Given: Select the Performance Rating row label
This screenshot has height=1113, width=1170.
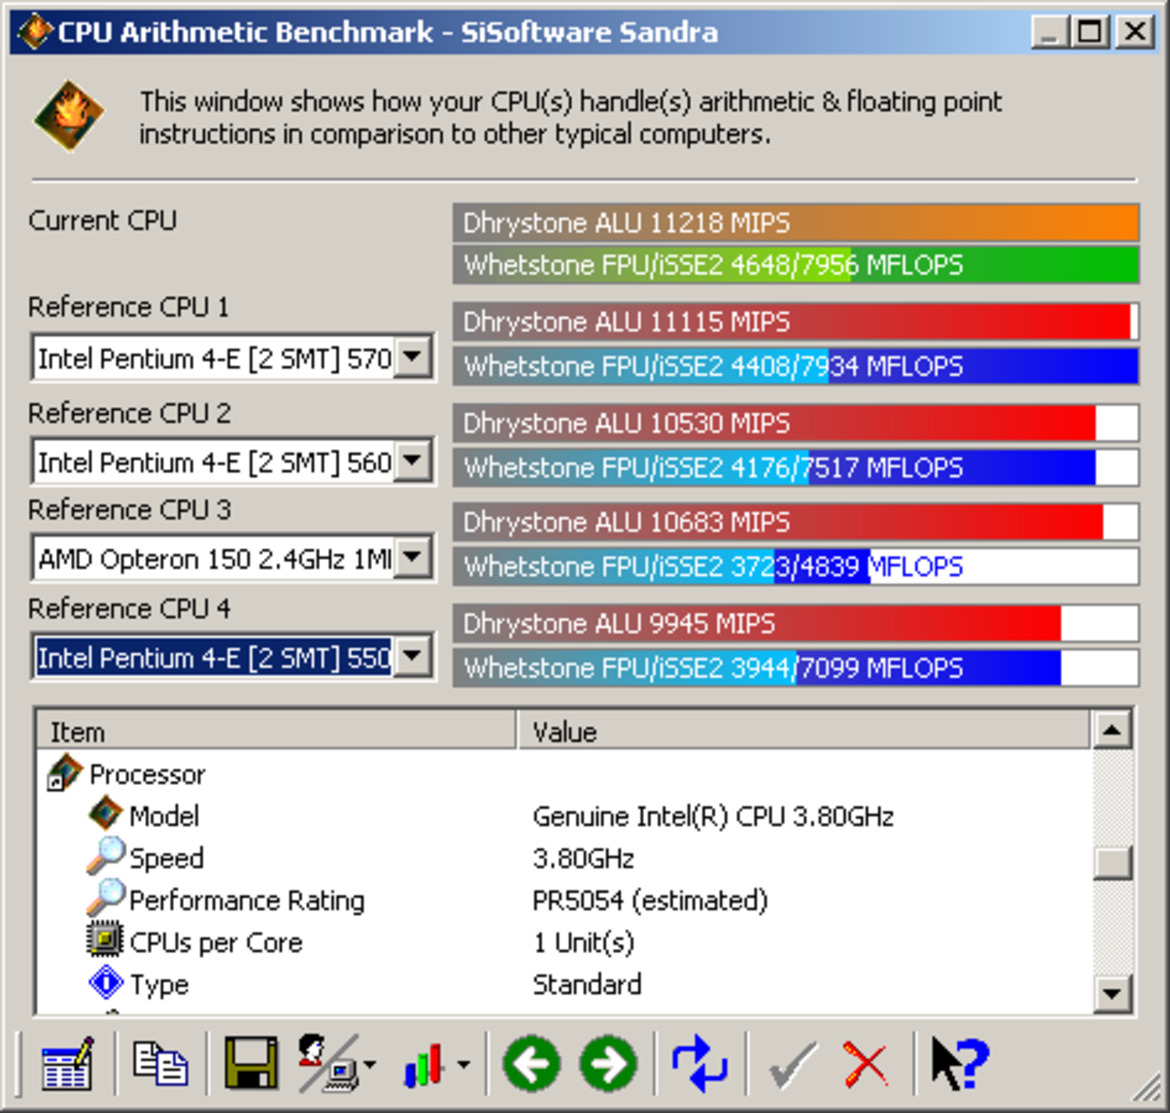Looking at the screenshot, I should pyautogui.click(x=247, y=900).
